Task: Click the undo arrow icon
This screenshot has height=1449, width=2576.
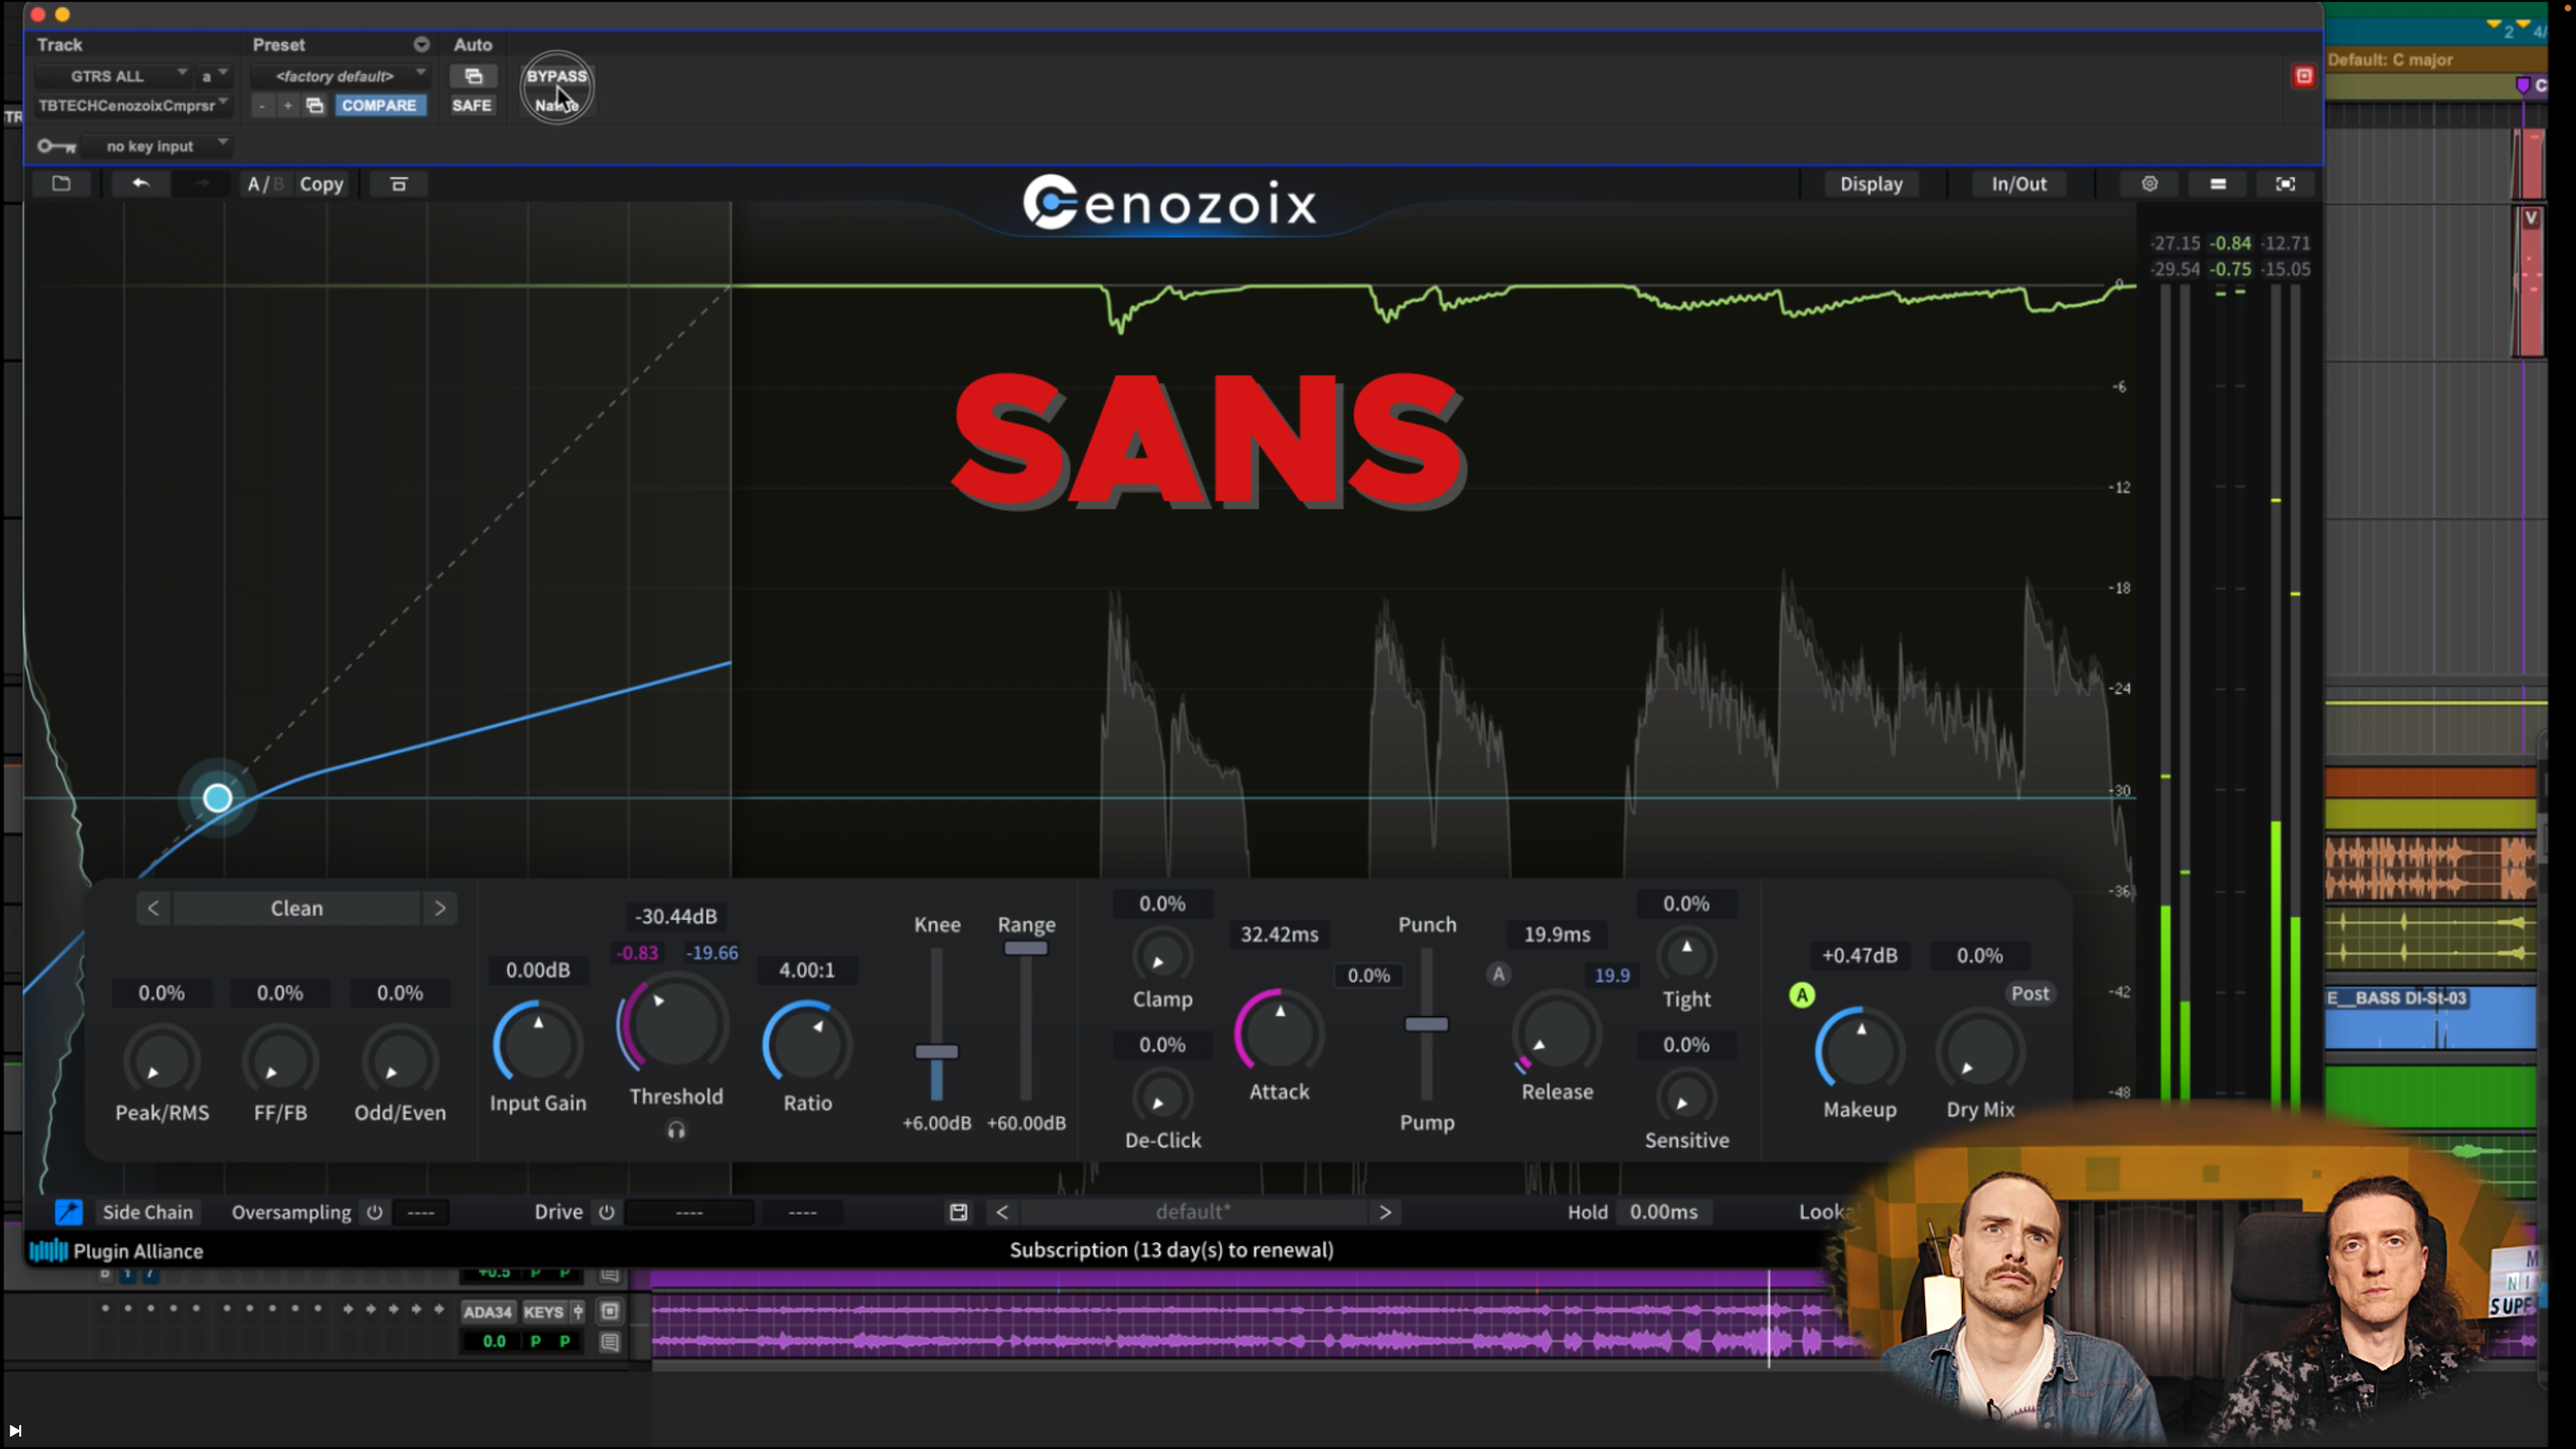Action: pyautogui.click(x=141, y=183)
